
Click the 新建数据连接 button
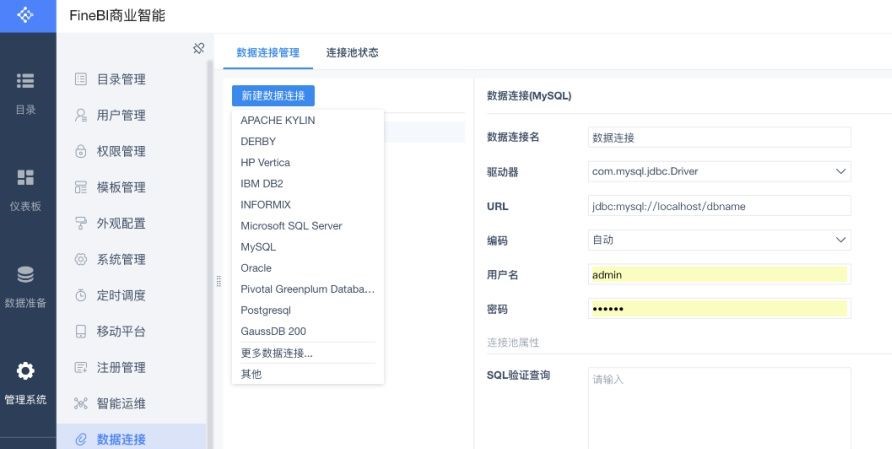(x=273, y=96)
